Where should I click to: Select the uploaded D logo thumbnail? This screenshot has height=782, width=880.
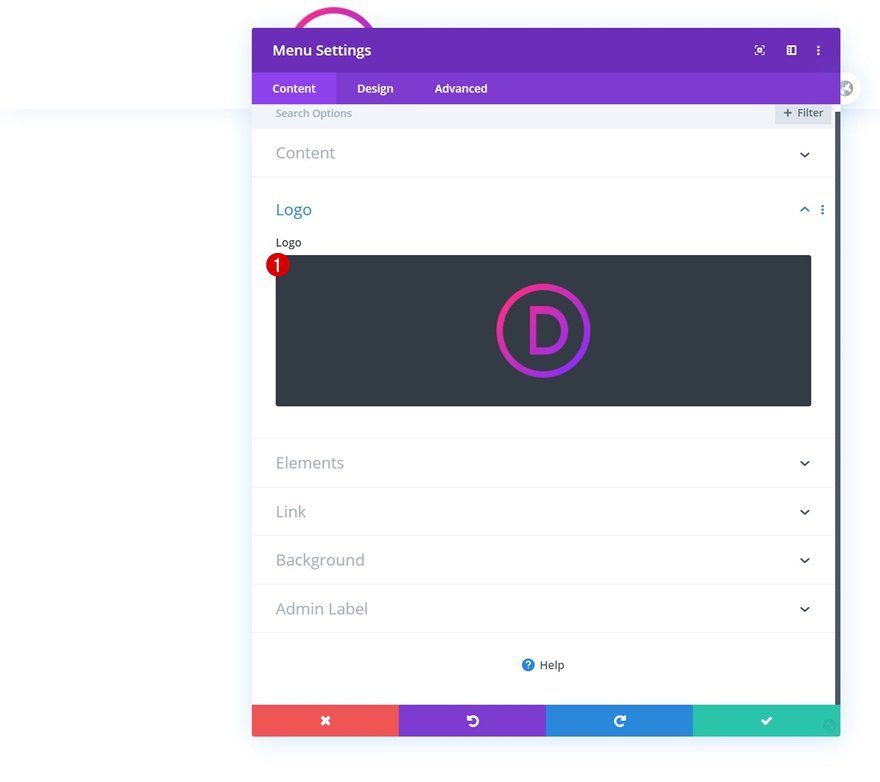point(543,329)
